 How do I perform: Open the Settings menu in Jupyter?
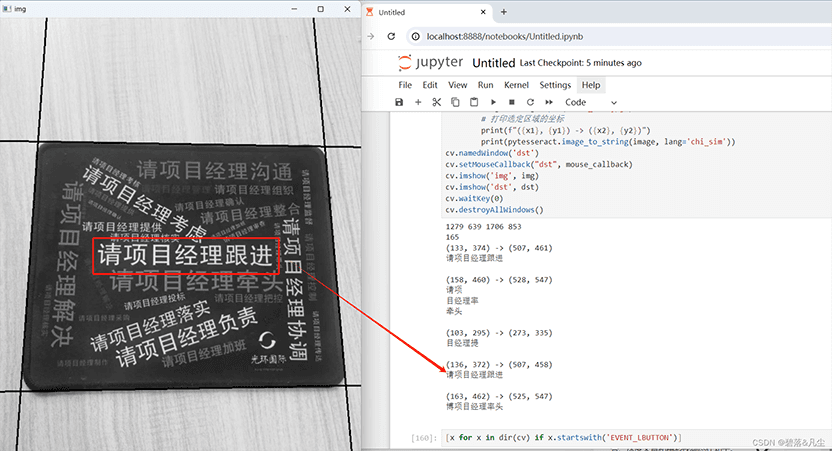(555, 85)
